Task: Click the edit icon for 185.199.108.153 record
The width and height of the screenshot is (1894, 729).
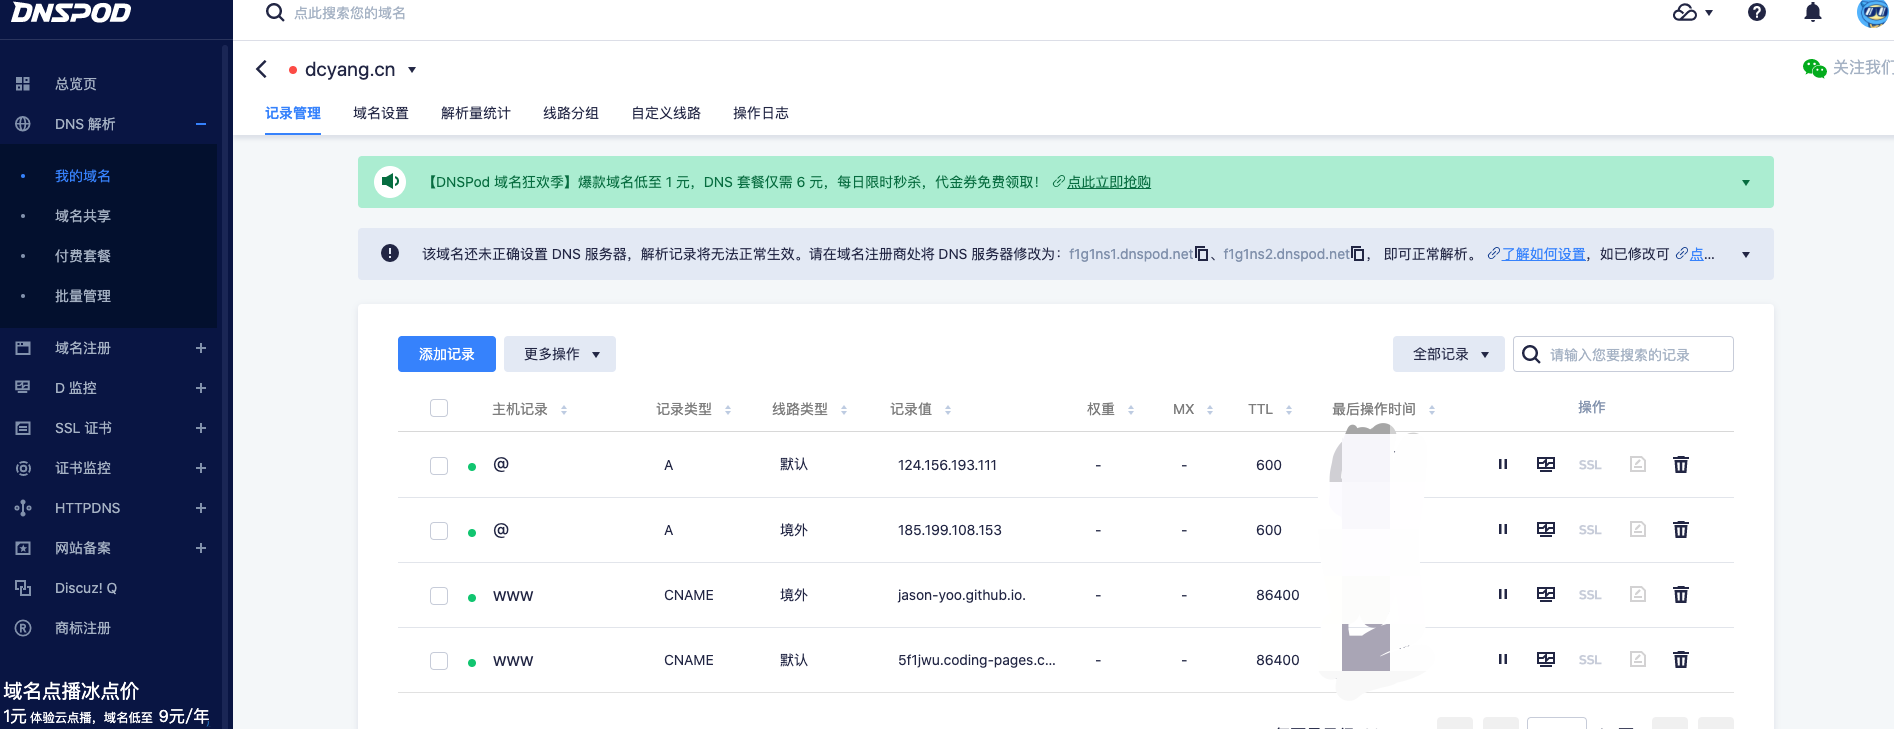Action: coord(1545,530)
